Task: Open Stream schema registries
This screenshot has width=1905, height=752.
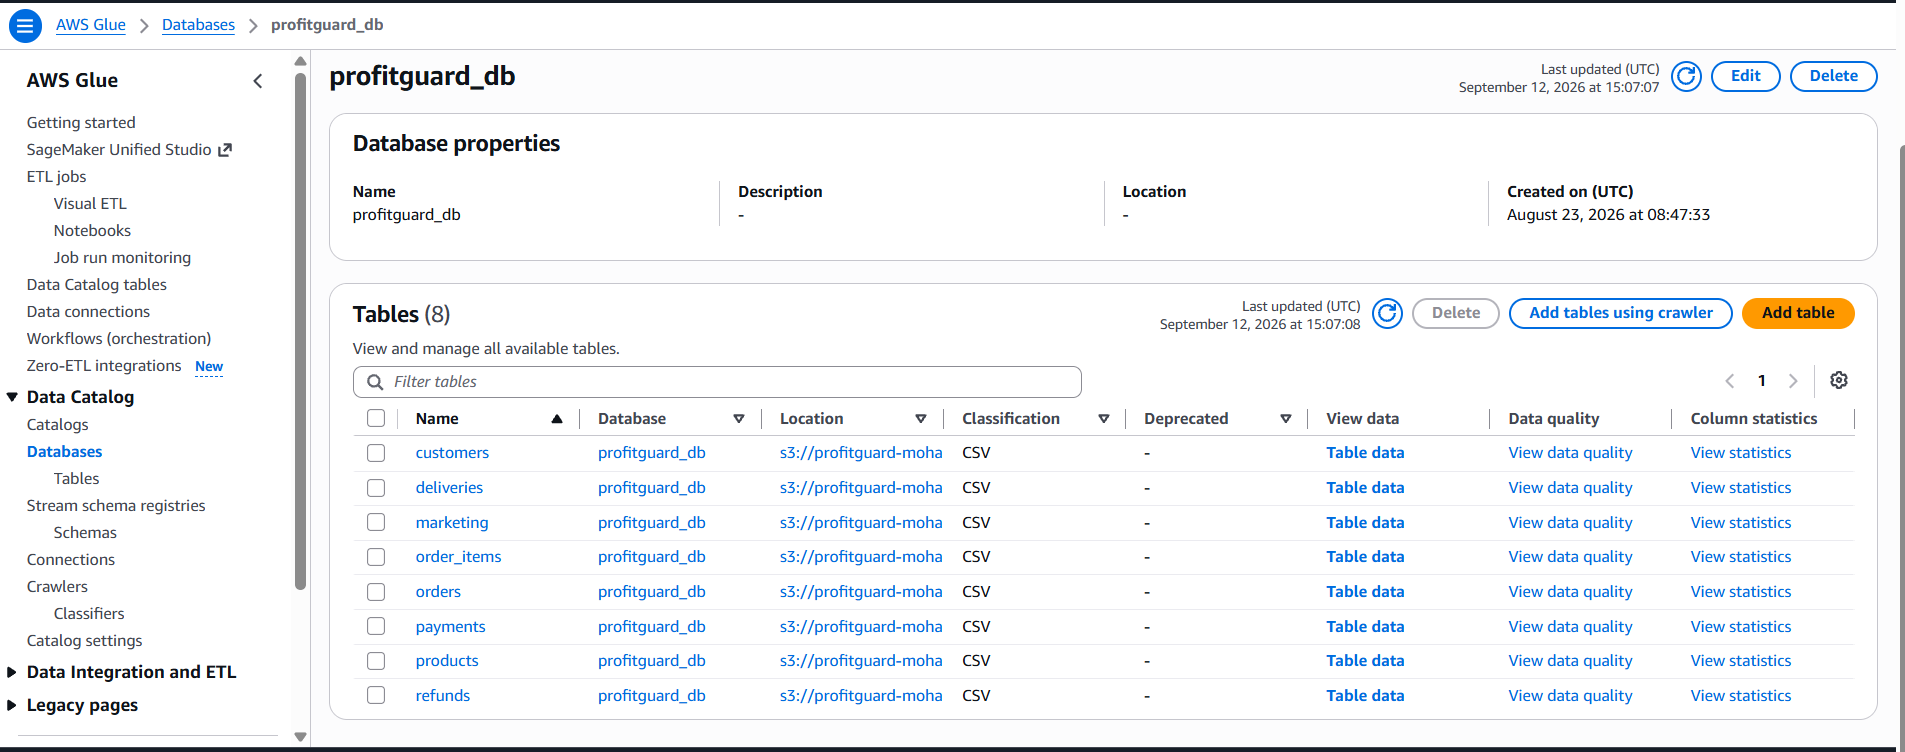Action: (116, 506)
